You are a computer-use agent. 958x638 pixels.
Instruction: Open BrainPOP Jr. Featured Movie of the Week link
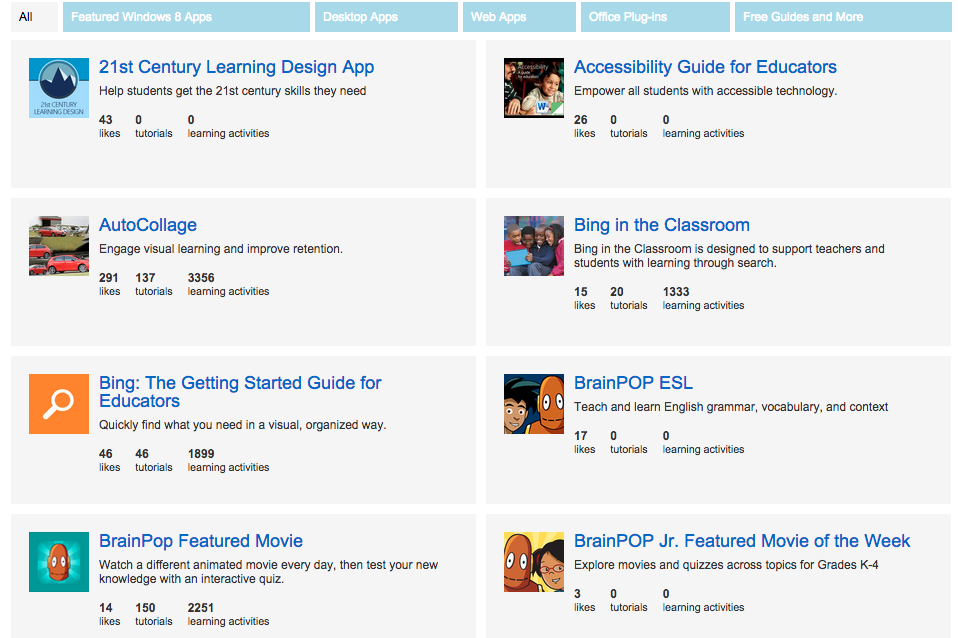pos(742,541)
